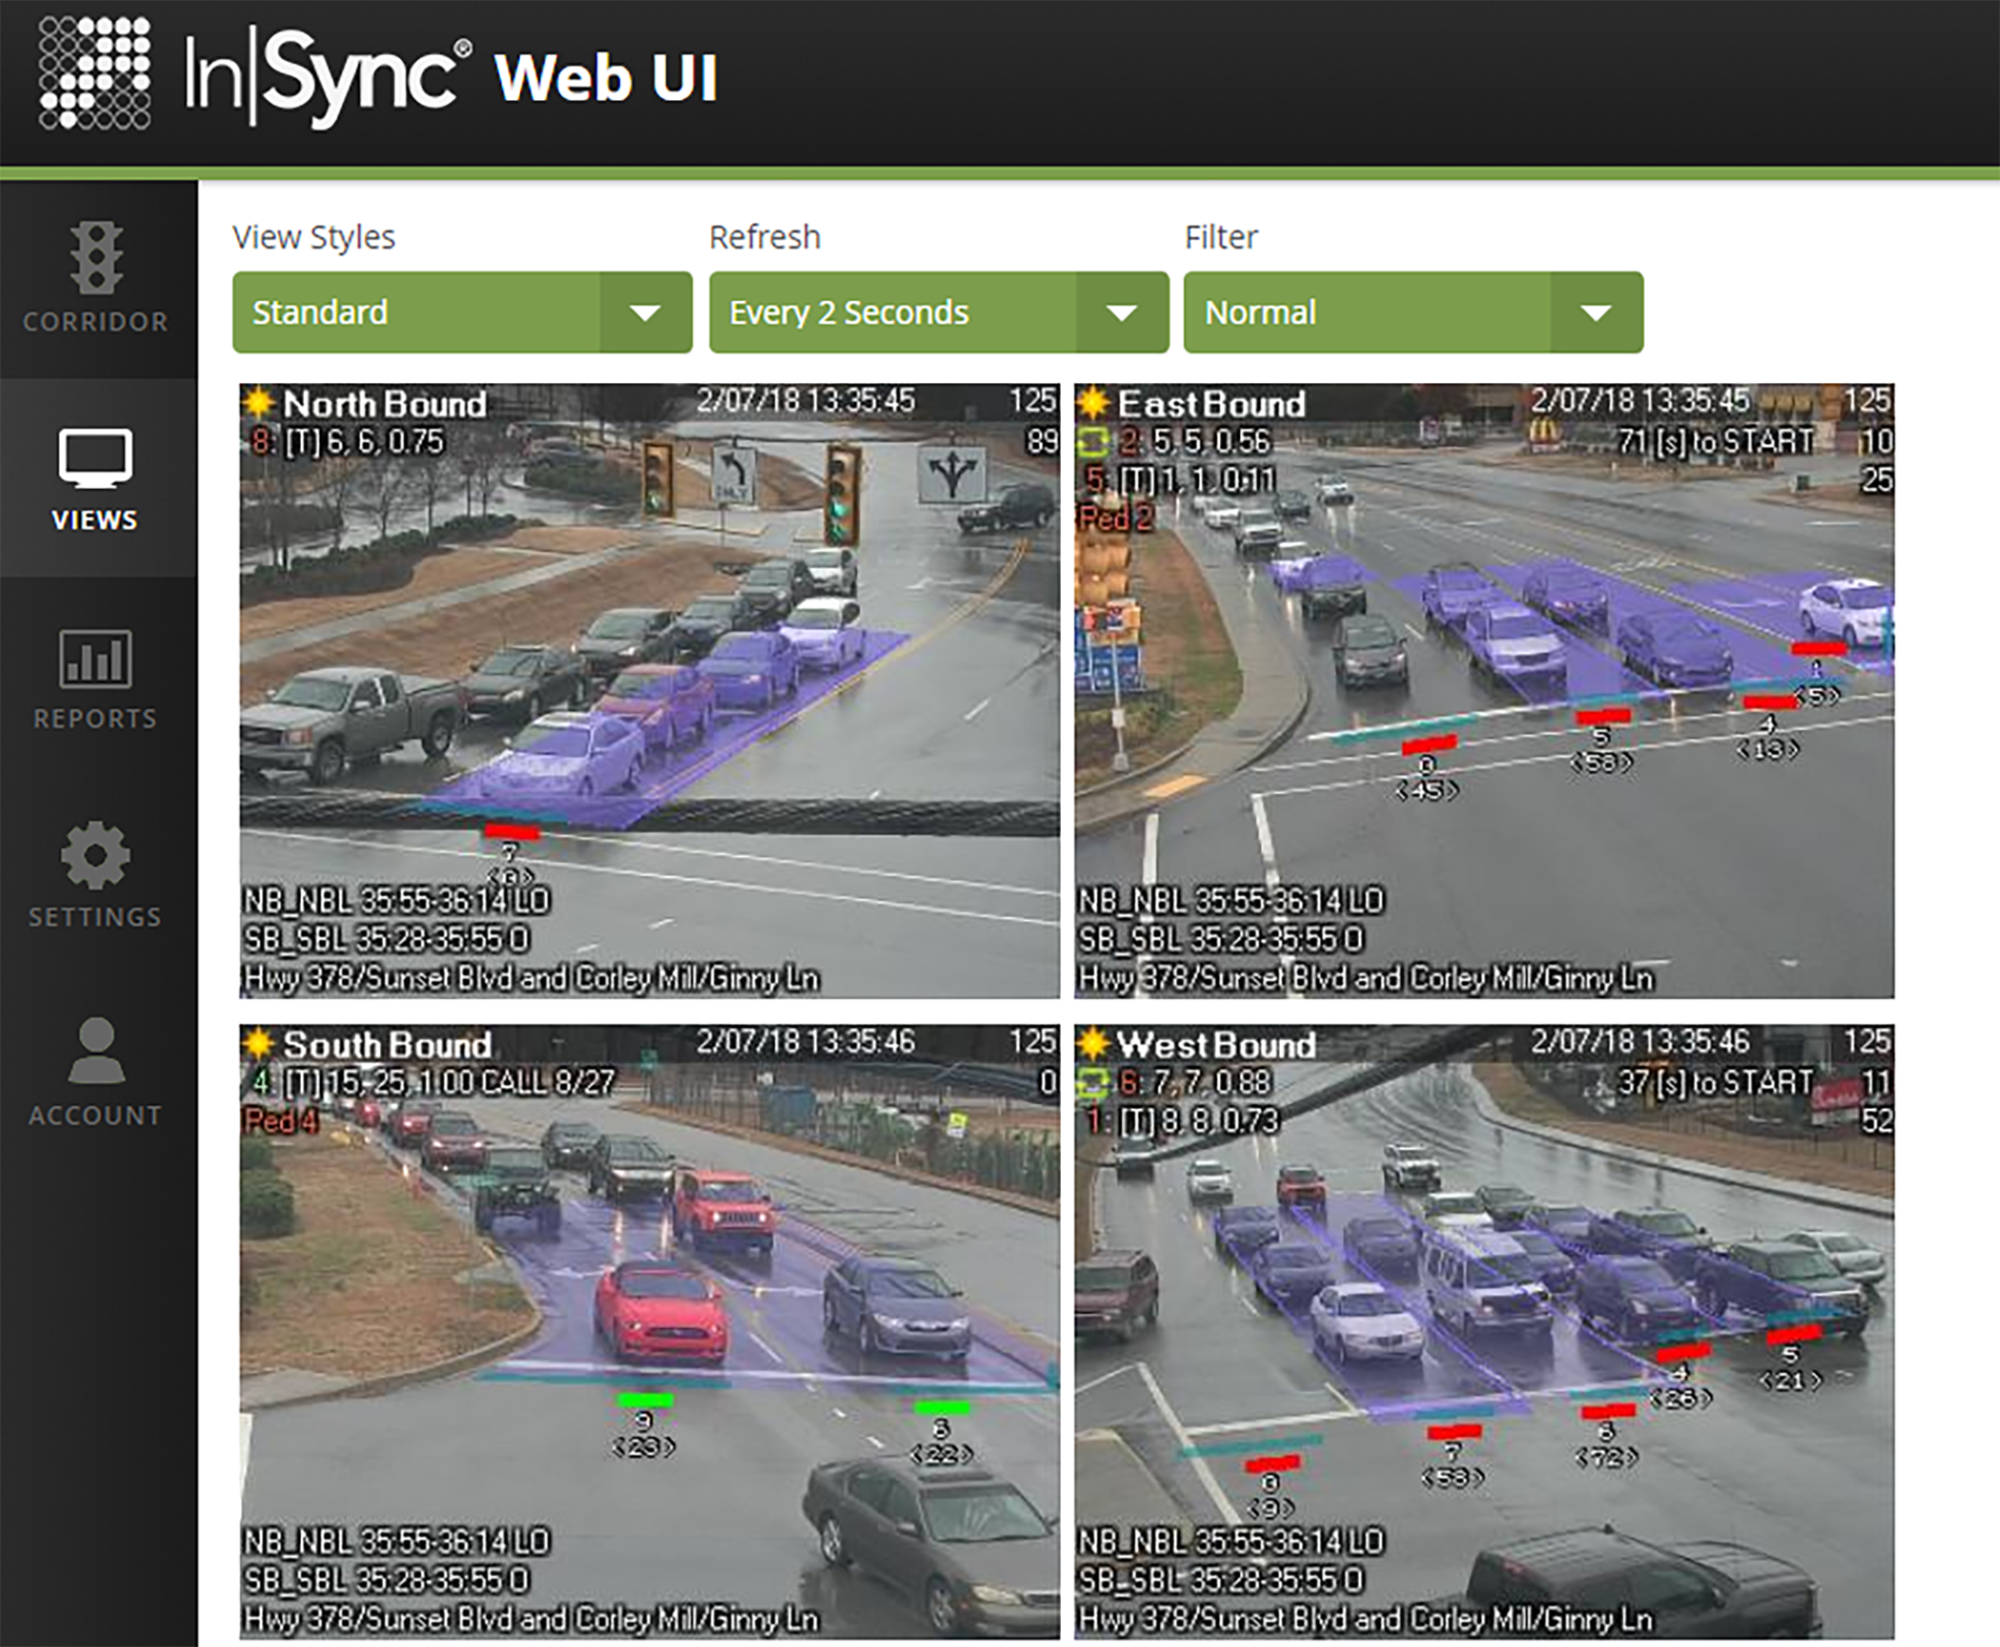Toggle the green phase bracket on West Bound

pyautogui.click(x=1093, y=1082)
